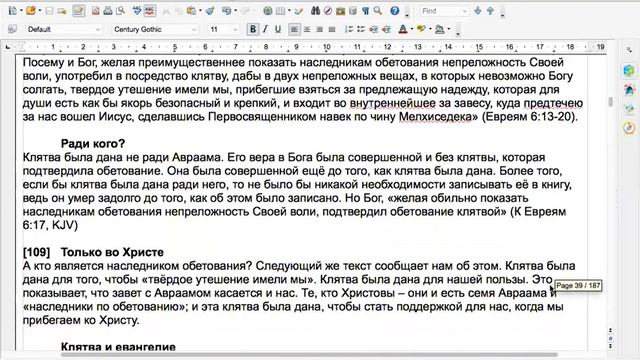
Task: Open Gallery deck in the sidebar
Action: click(629, 109)
